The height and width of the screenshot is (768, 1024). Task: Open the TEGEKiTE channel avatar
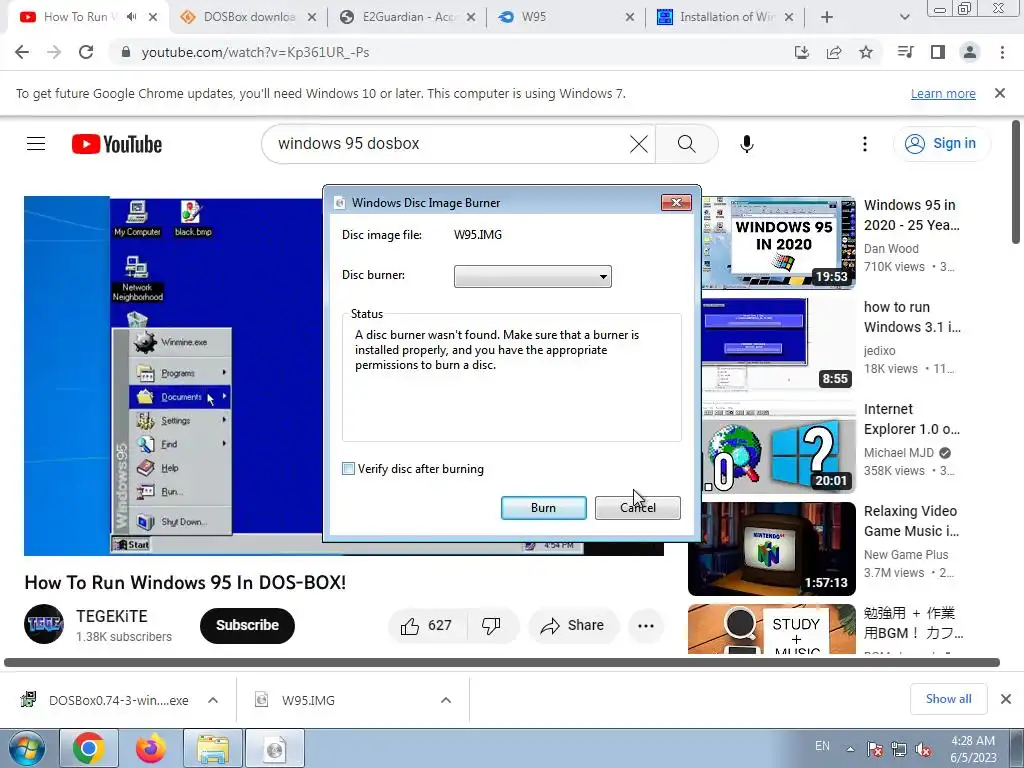click(x=44, y=624)
